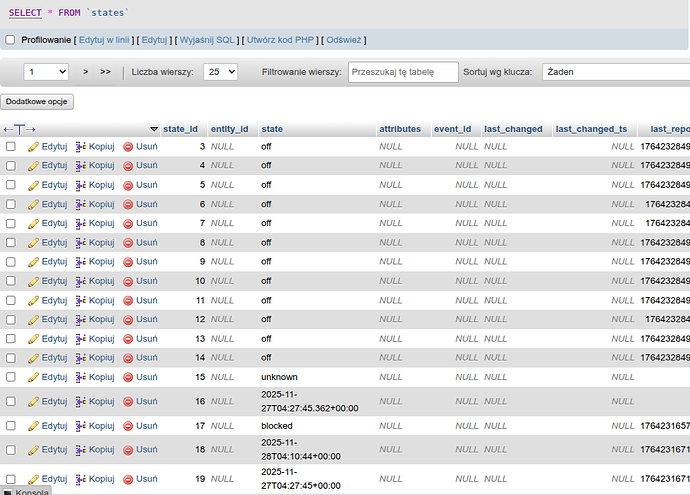Click the column move arrows icon in header
This screenshot has height=495, width=690.
19,129
